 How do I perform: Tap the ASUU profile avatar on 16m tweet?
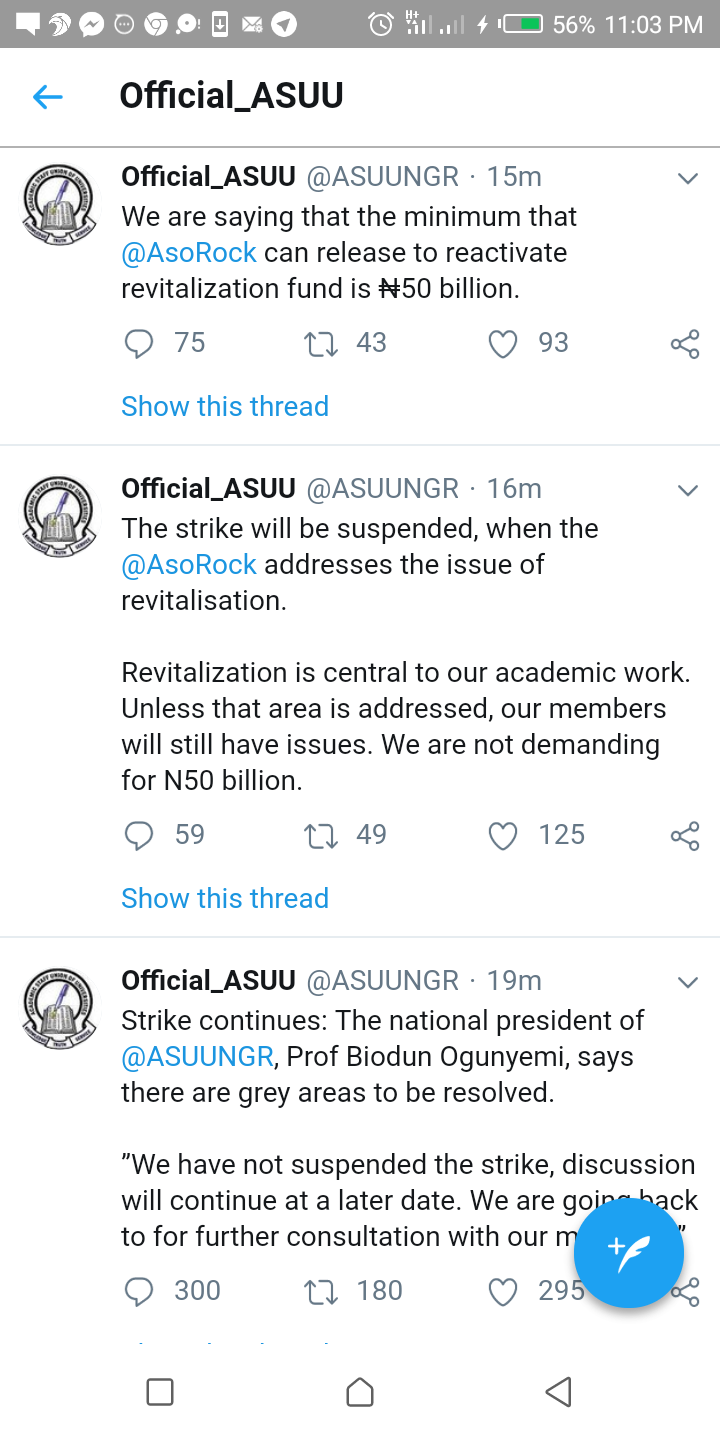pyautogui.click(x=59, y=516)
